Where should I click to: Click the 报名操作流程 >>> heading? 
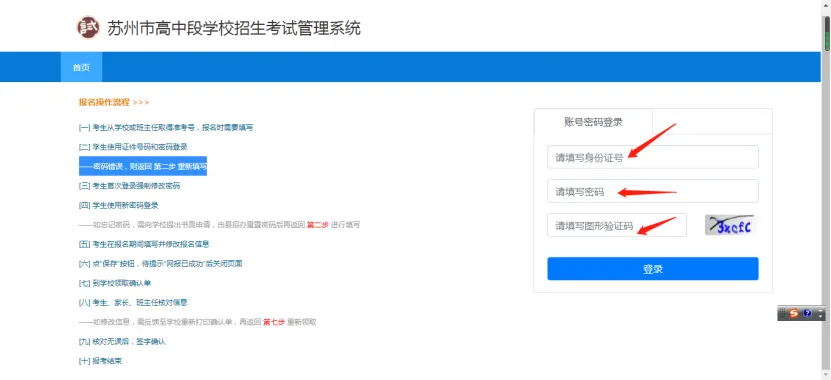(114, 102)
